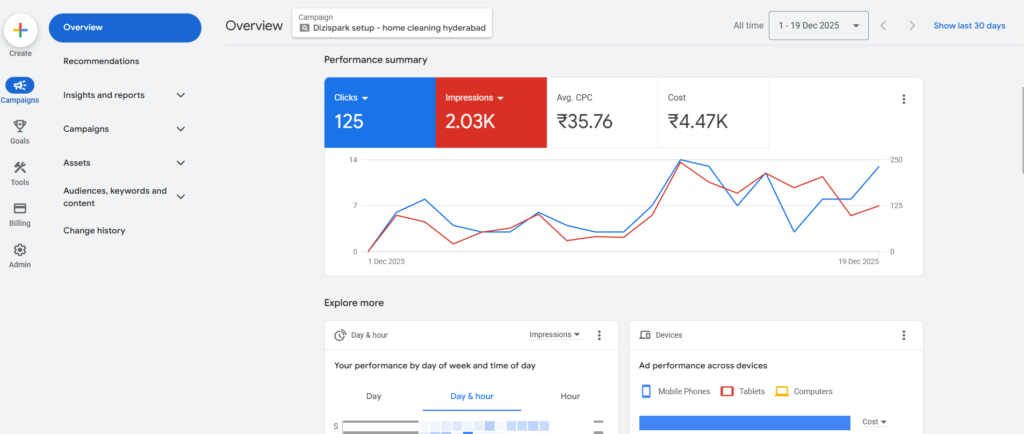Click the blue Mobile Phones cost bar
The width and height of the screenshot is (1024, 434).
coord(744,423)
